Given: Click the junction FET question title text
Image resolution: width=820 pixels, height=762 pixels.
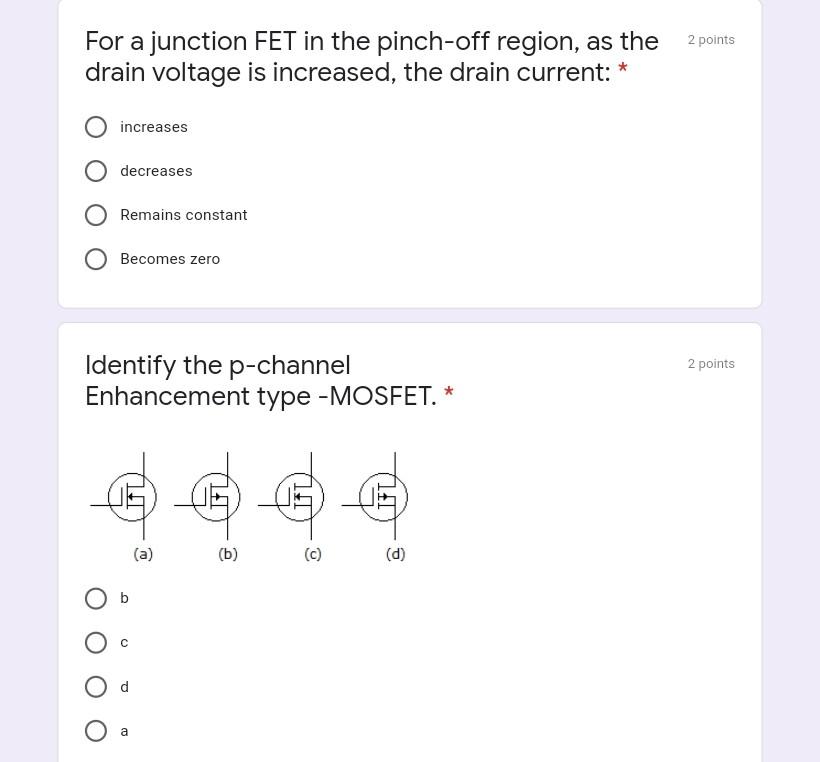Looking at the screenshot, I should pyautogui.click(x=371, y=56).
